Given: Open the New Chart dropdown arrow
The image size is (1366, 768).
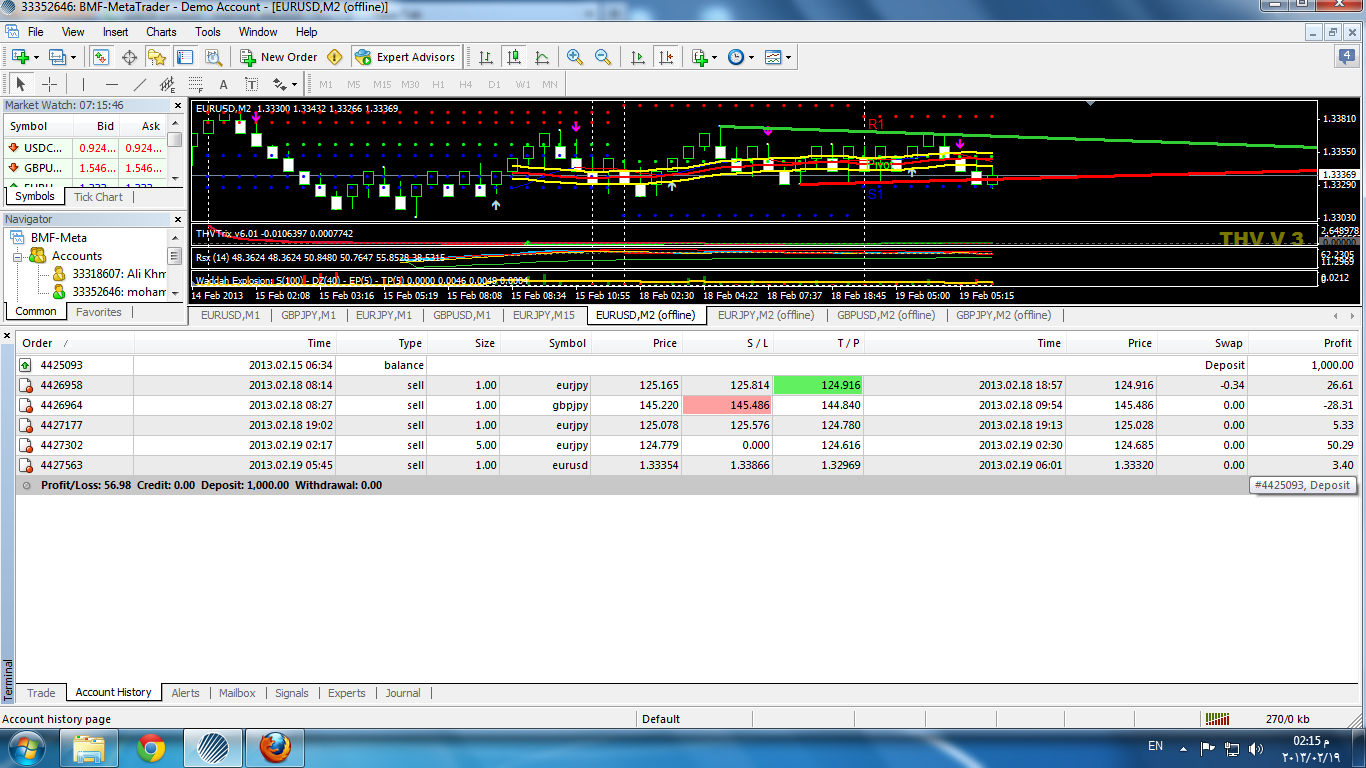Looking at the screenshot, I should point(35,57).
